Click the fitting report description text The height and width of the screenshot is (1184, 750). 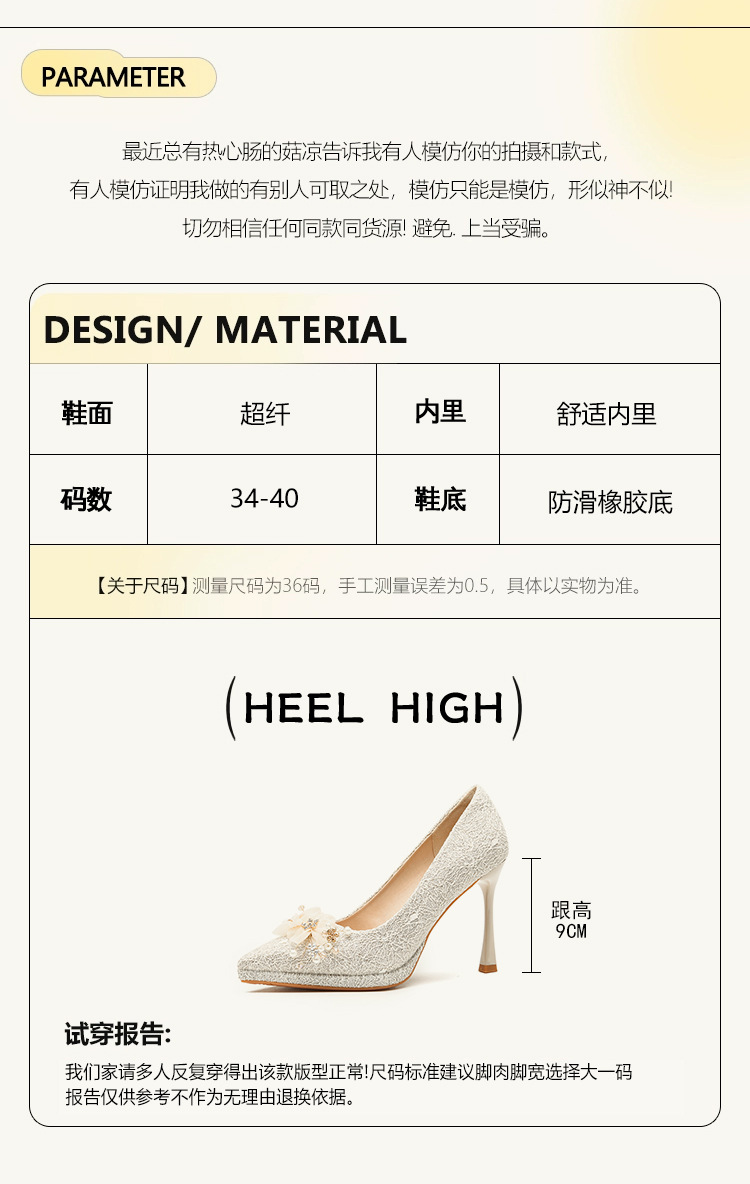(348, 1084)
